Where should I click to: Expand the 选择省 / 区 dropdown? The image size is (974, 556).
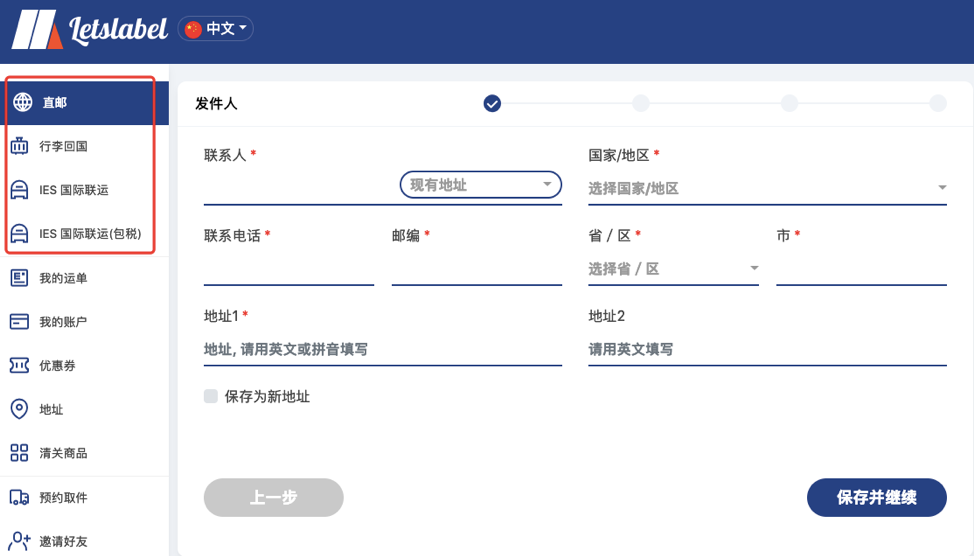pos(673,269)
